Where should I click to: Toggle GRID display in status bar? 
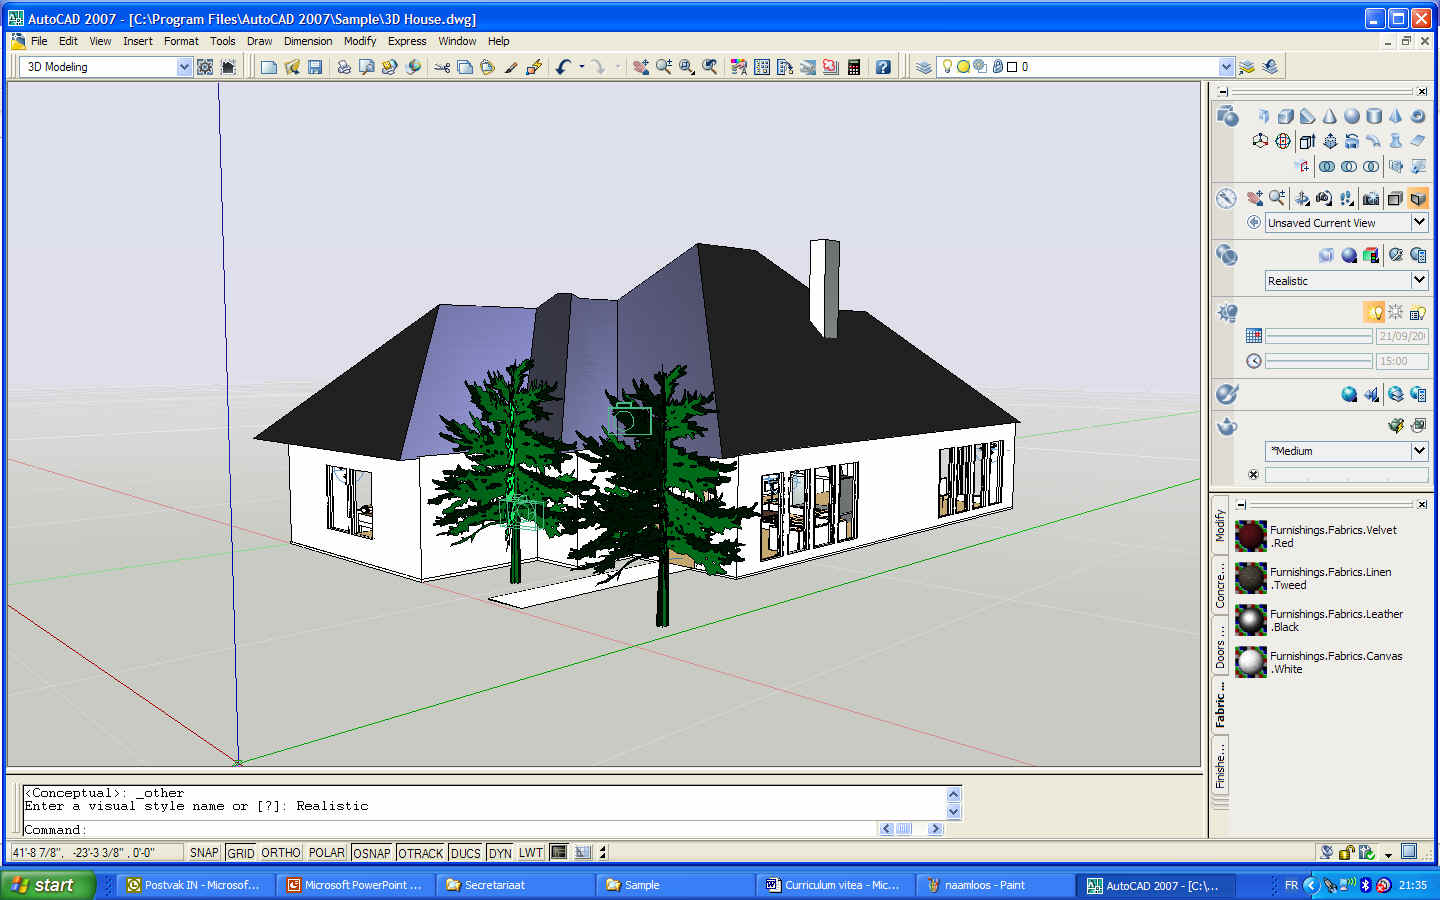click(241, 853)
